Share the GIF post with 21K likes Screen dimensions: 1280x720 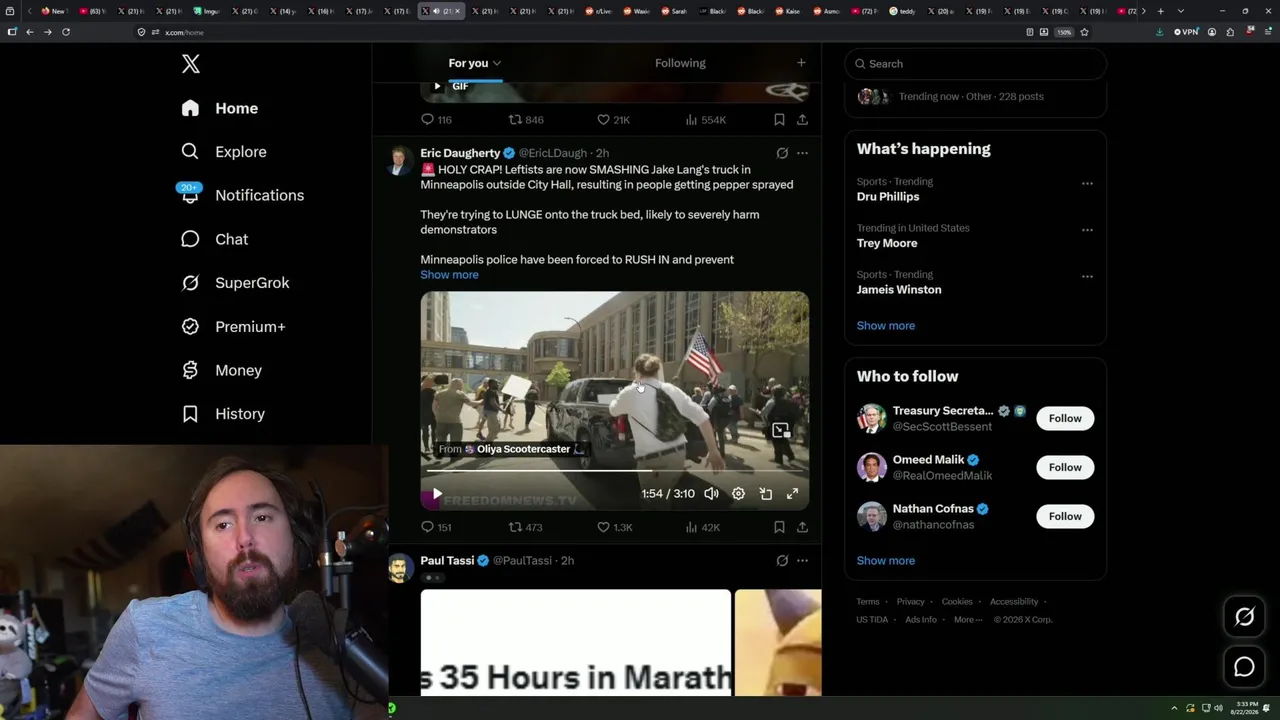point(802,120)
